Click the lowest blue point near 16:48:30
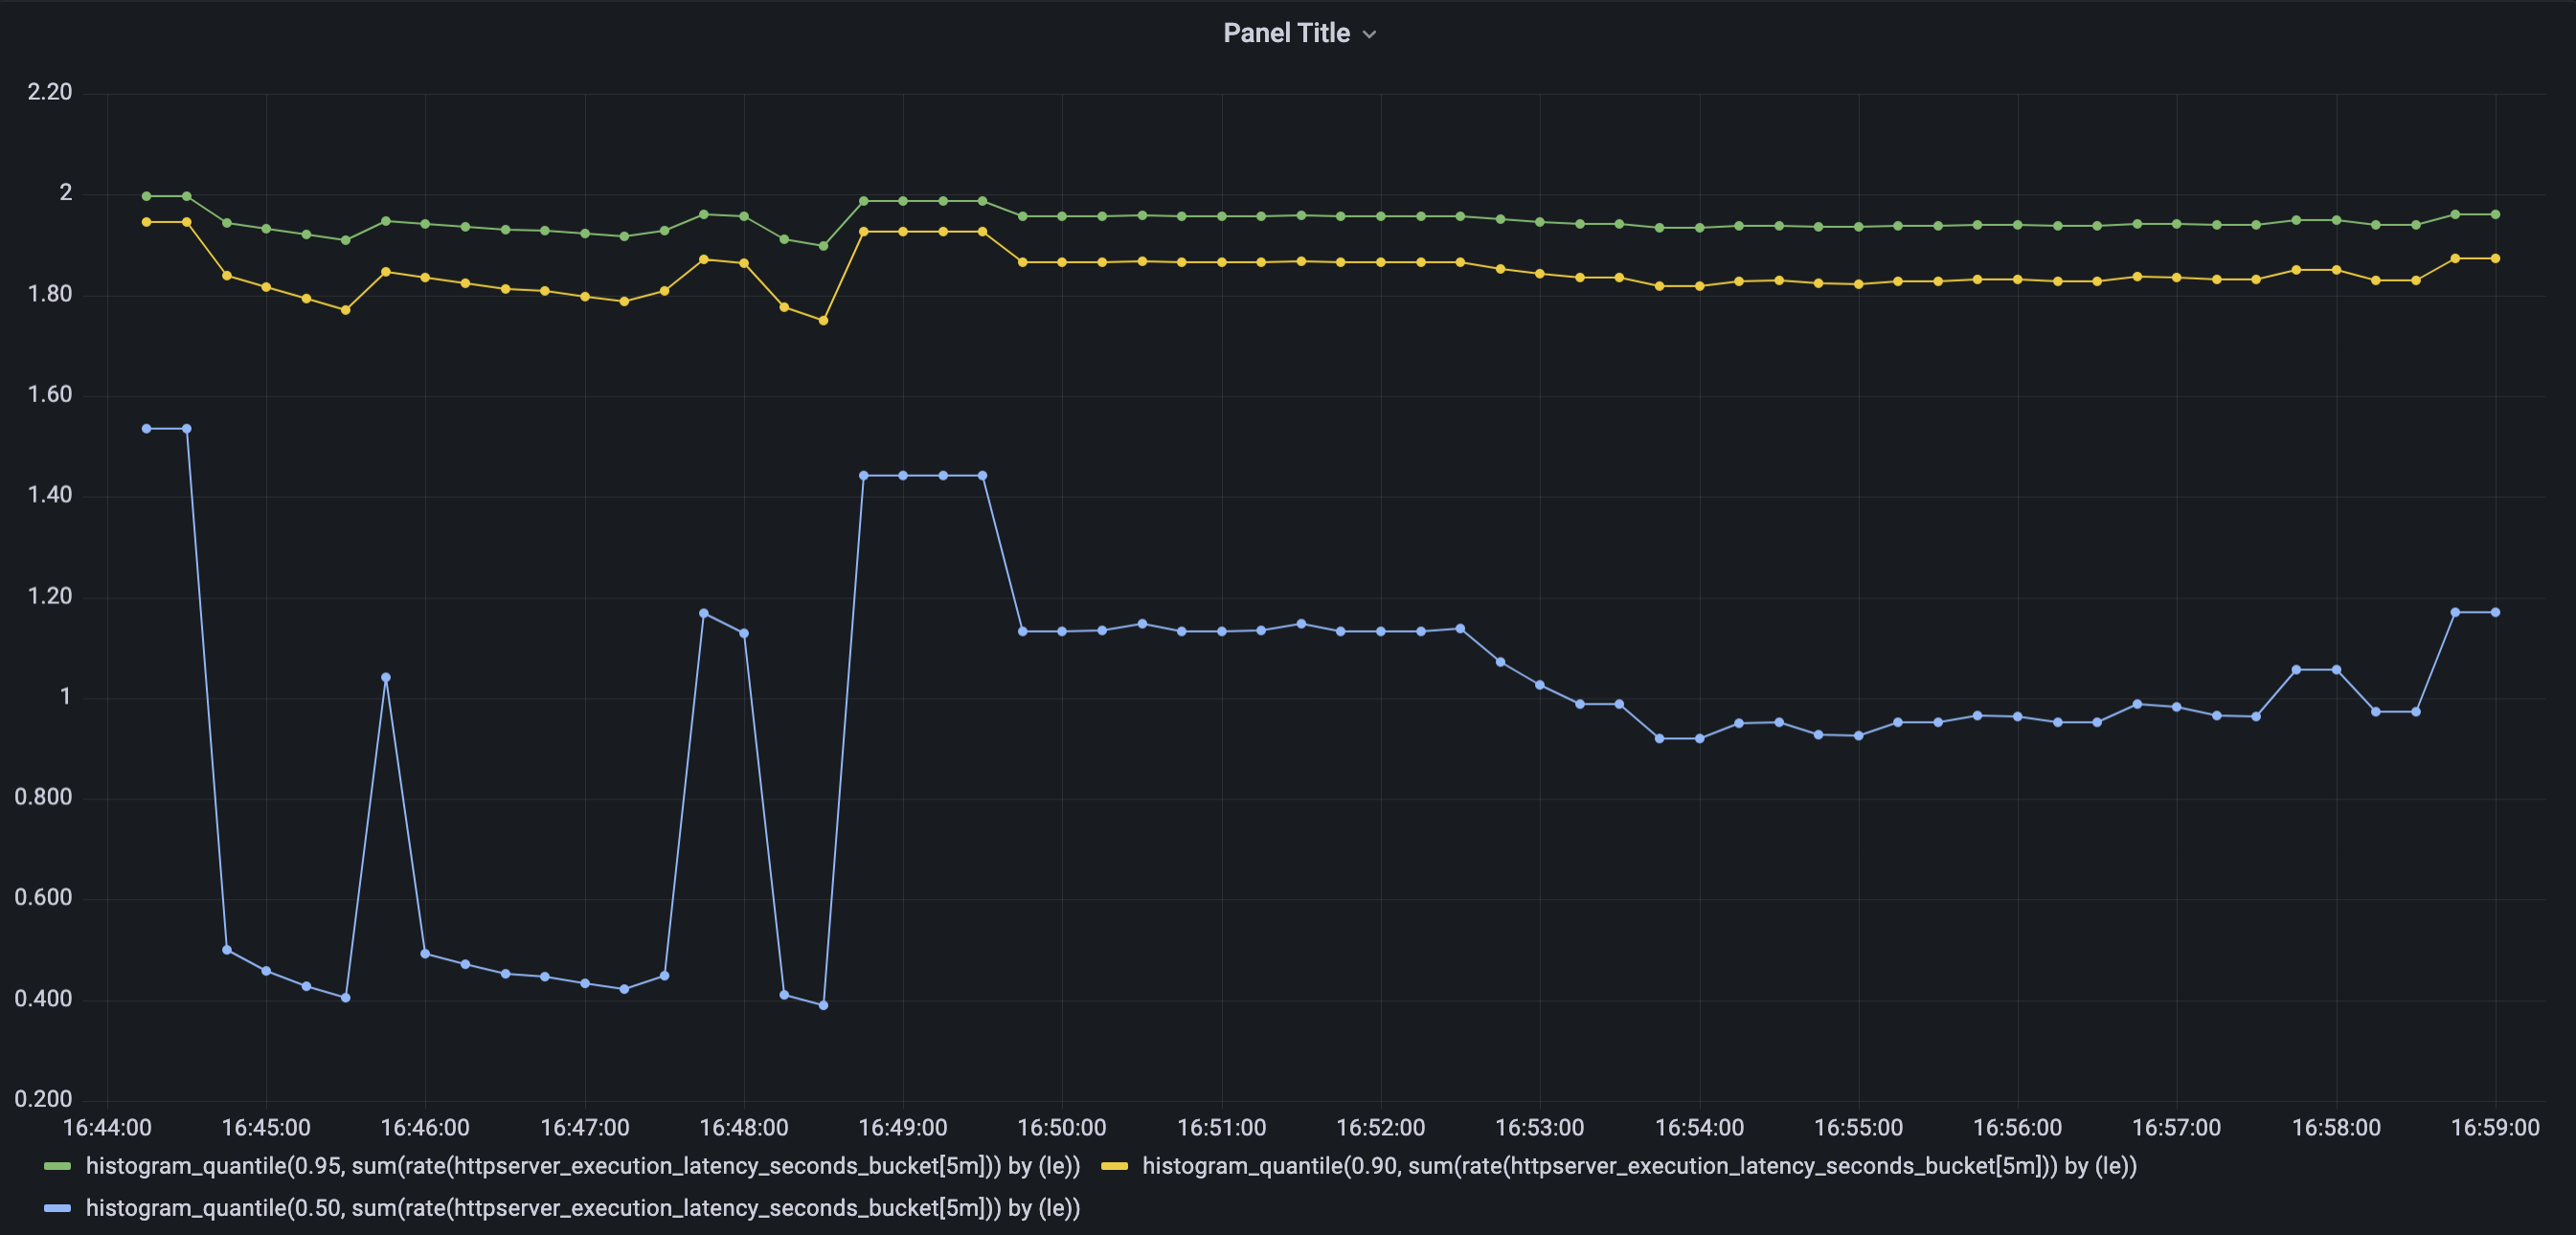The image size is (2576, 1235). coord(823,1006)
